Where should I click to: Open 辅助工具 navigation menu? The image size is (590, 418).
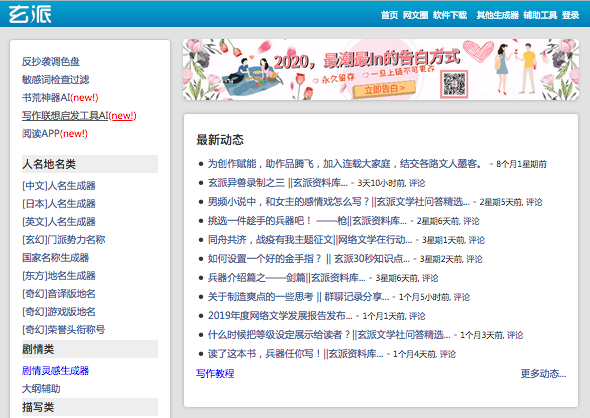(x=540, y=15)
